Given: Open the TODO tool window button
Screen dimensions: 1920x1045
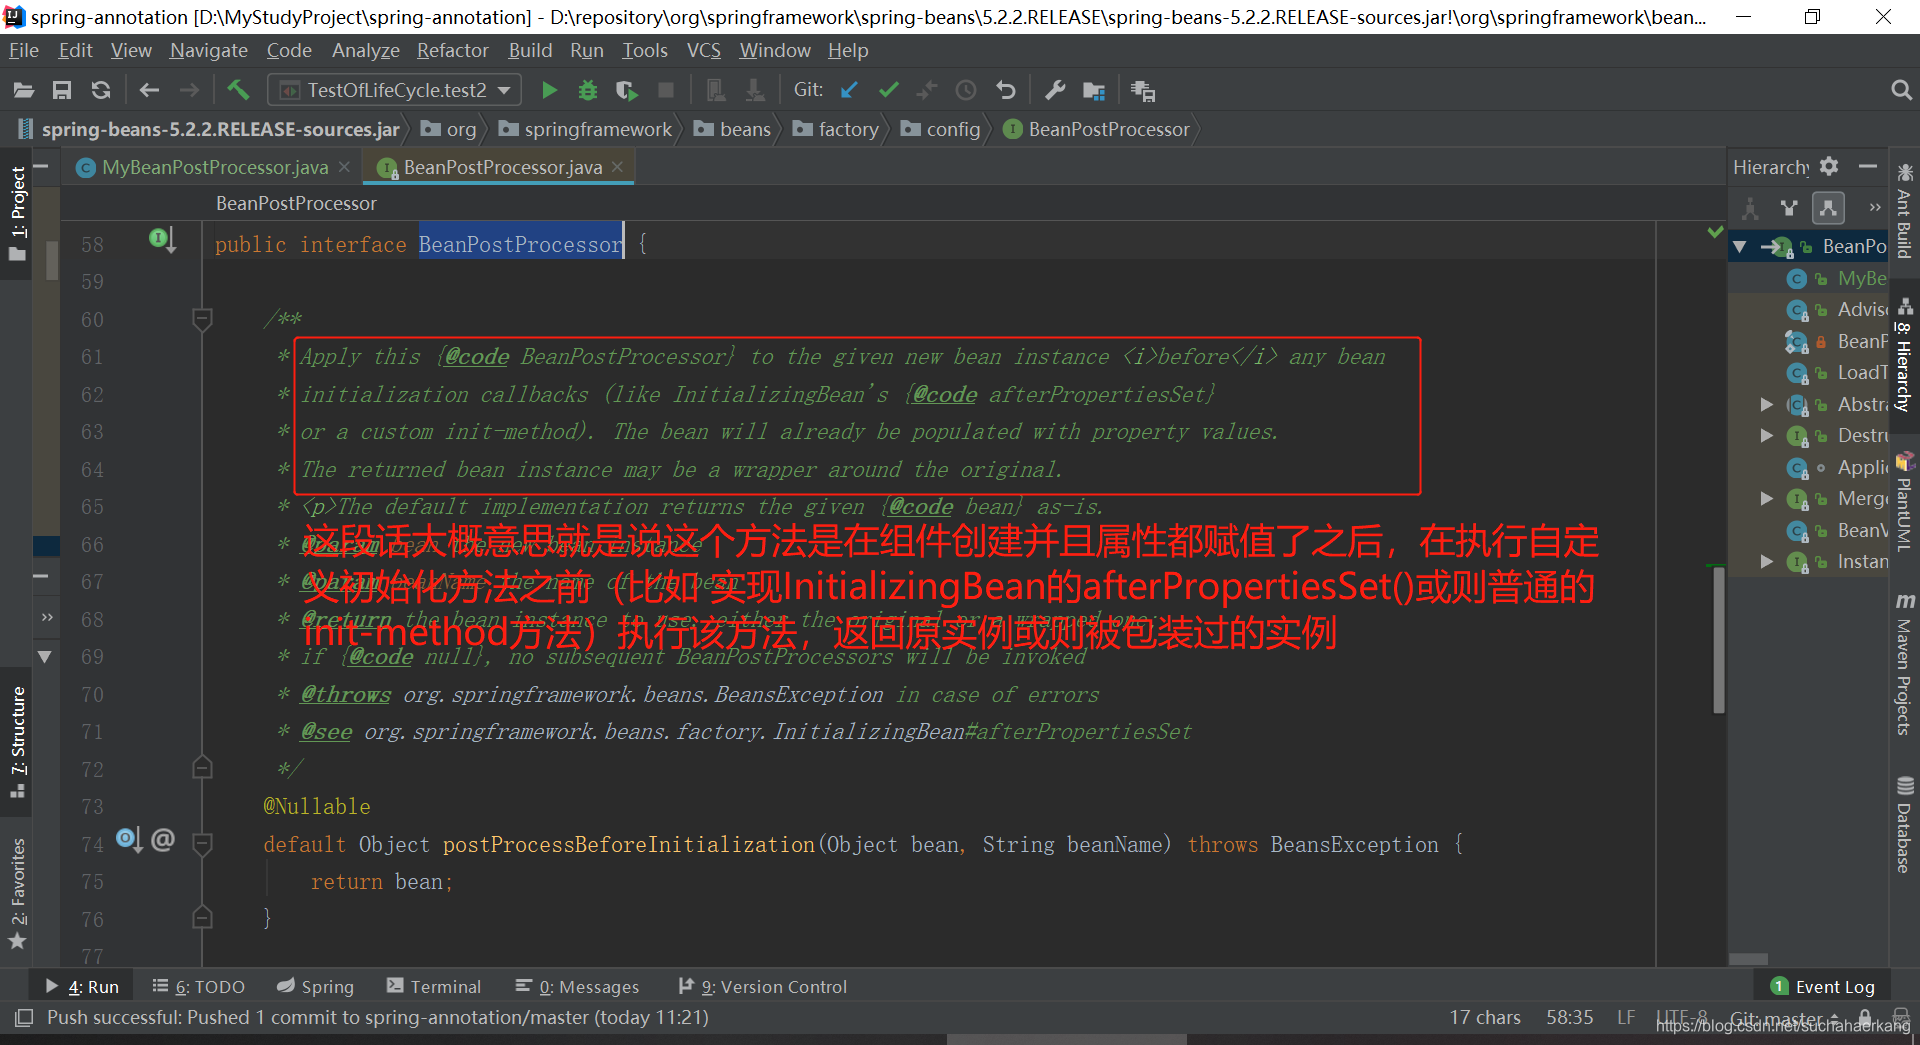Looking at the screenshot, I should [x=198, y=987].
